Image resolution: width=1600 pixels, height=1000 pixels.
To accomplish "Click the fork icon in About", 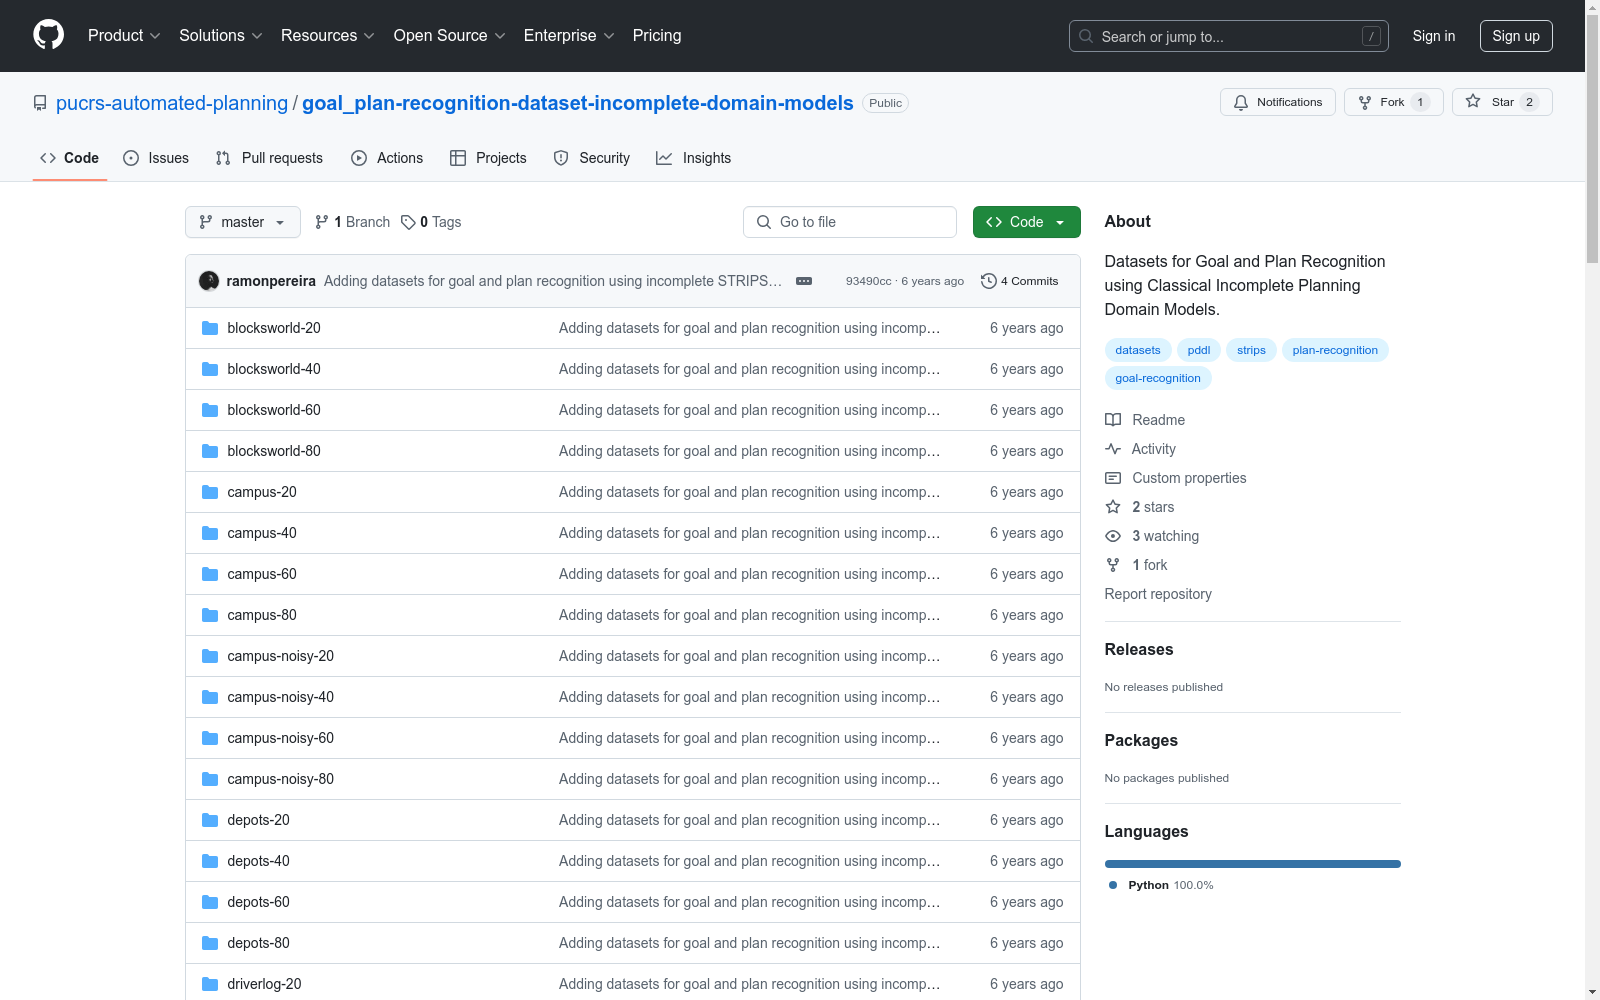I will (1113, 565).
